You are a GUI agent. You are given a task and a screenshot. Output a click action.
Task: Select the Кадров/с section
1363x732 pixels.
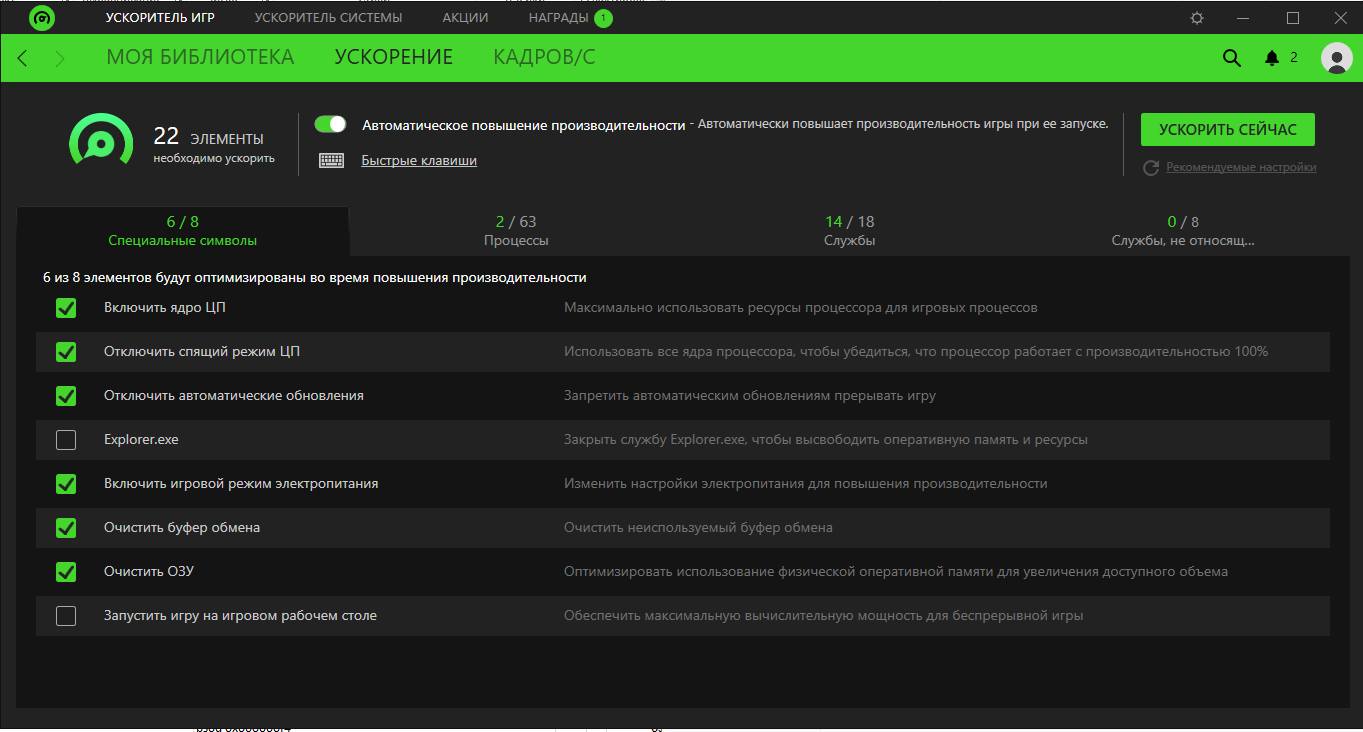coord(544,58)
